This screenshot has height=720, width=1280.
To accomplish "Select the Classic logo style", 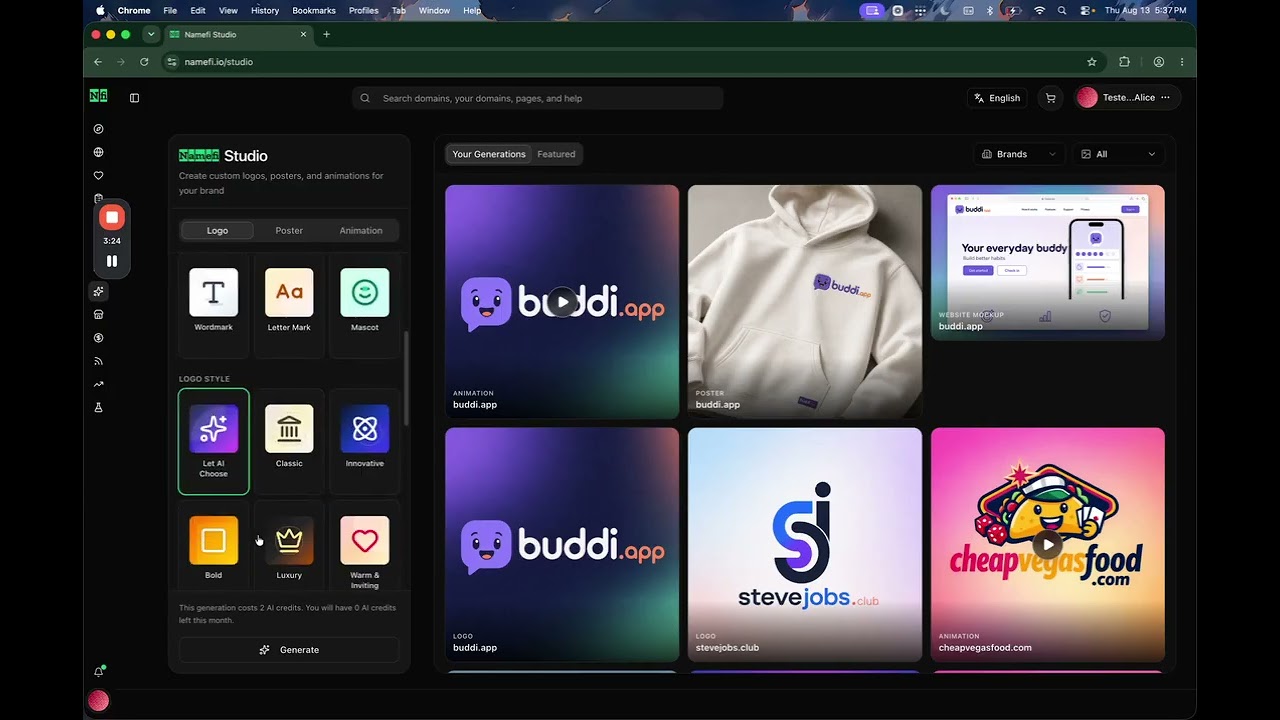I will [x=289, y=441].
